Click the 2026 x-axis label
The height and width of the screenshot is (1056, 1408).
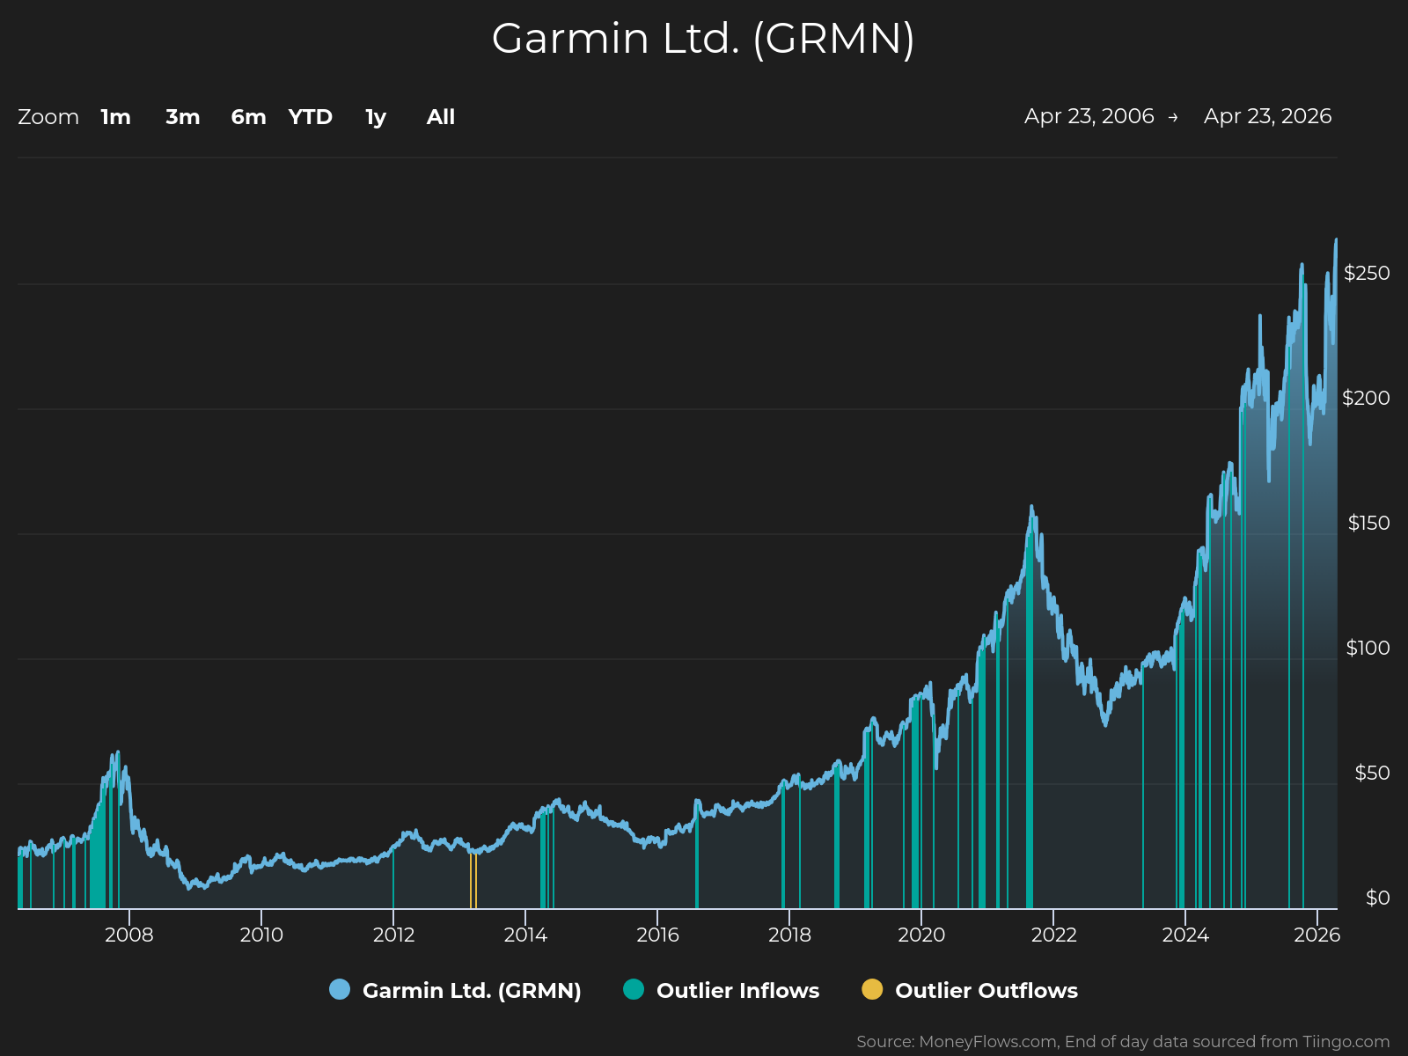(x=1317, y=934)
